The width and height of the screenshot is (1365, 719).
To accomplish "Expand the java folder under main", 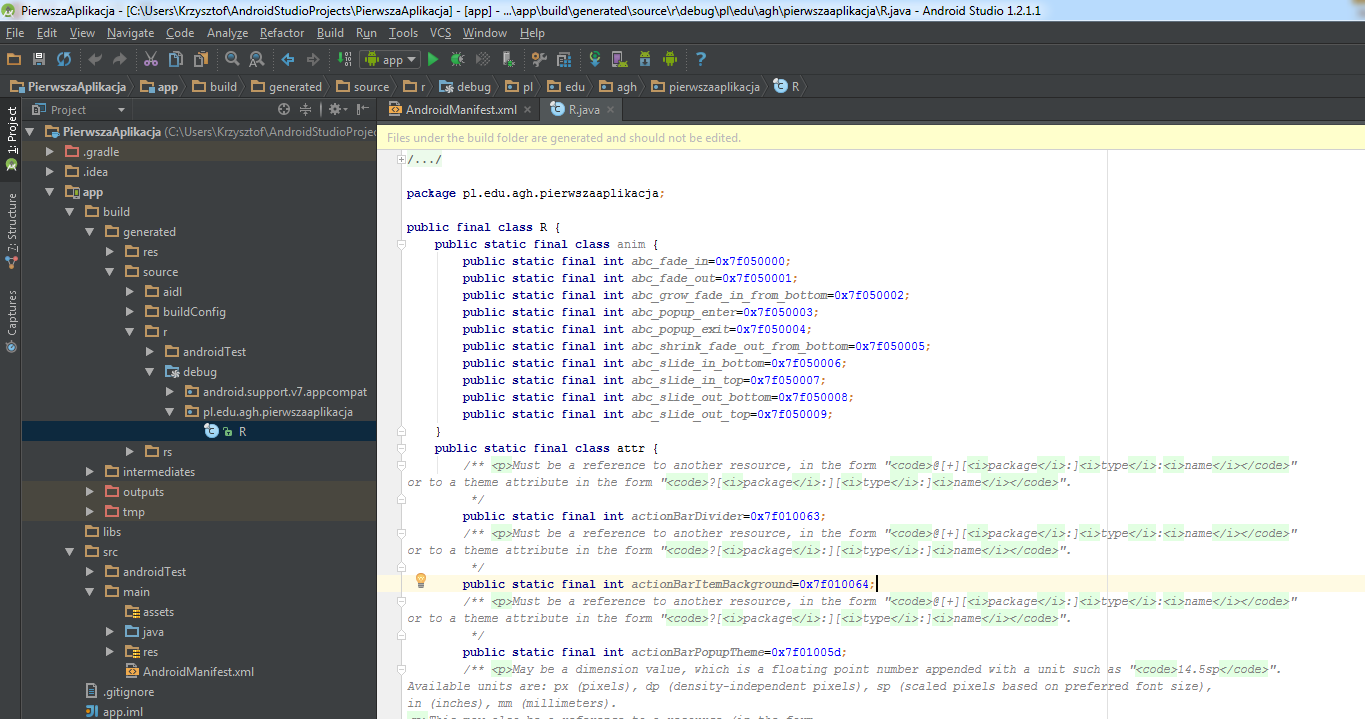I will click(110, 632).
